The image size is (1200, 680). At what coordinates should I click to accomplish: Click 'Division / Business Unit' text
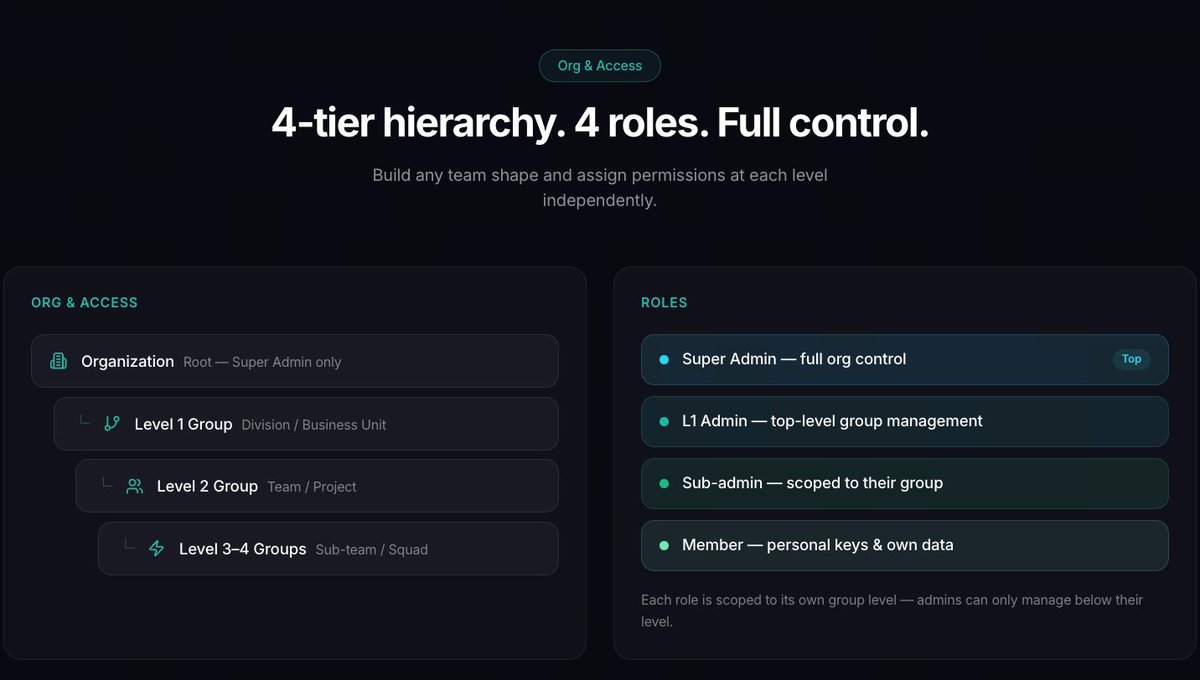pos(314,425)
